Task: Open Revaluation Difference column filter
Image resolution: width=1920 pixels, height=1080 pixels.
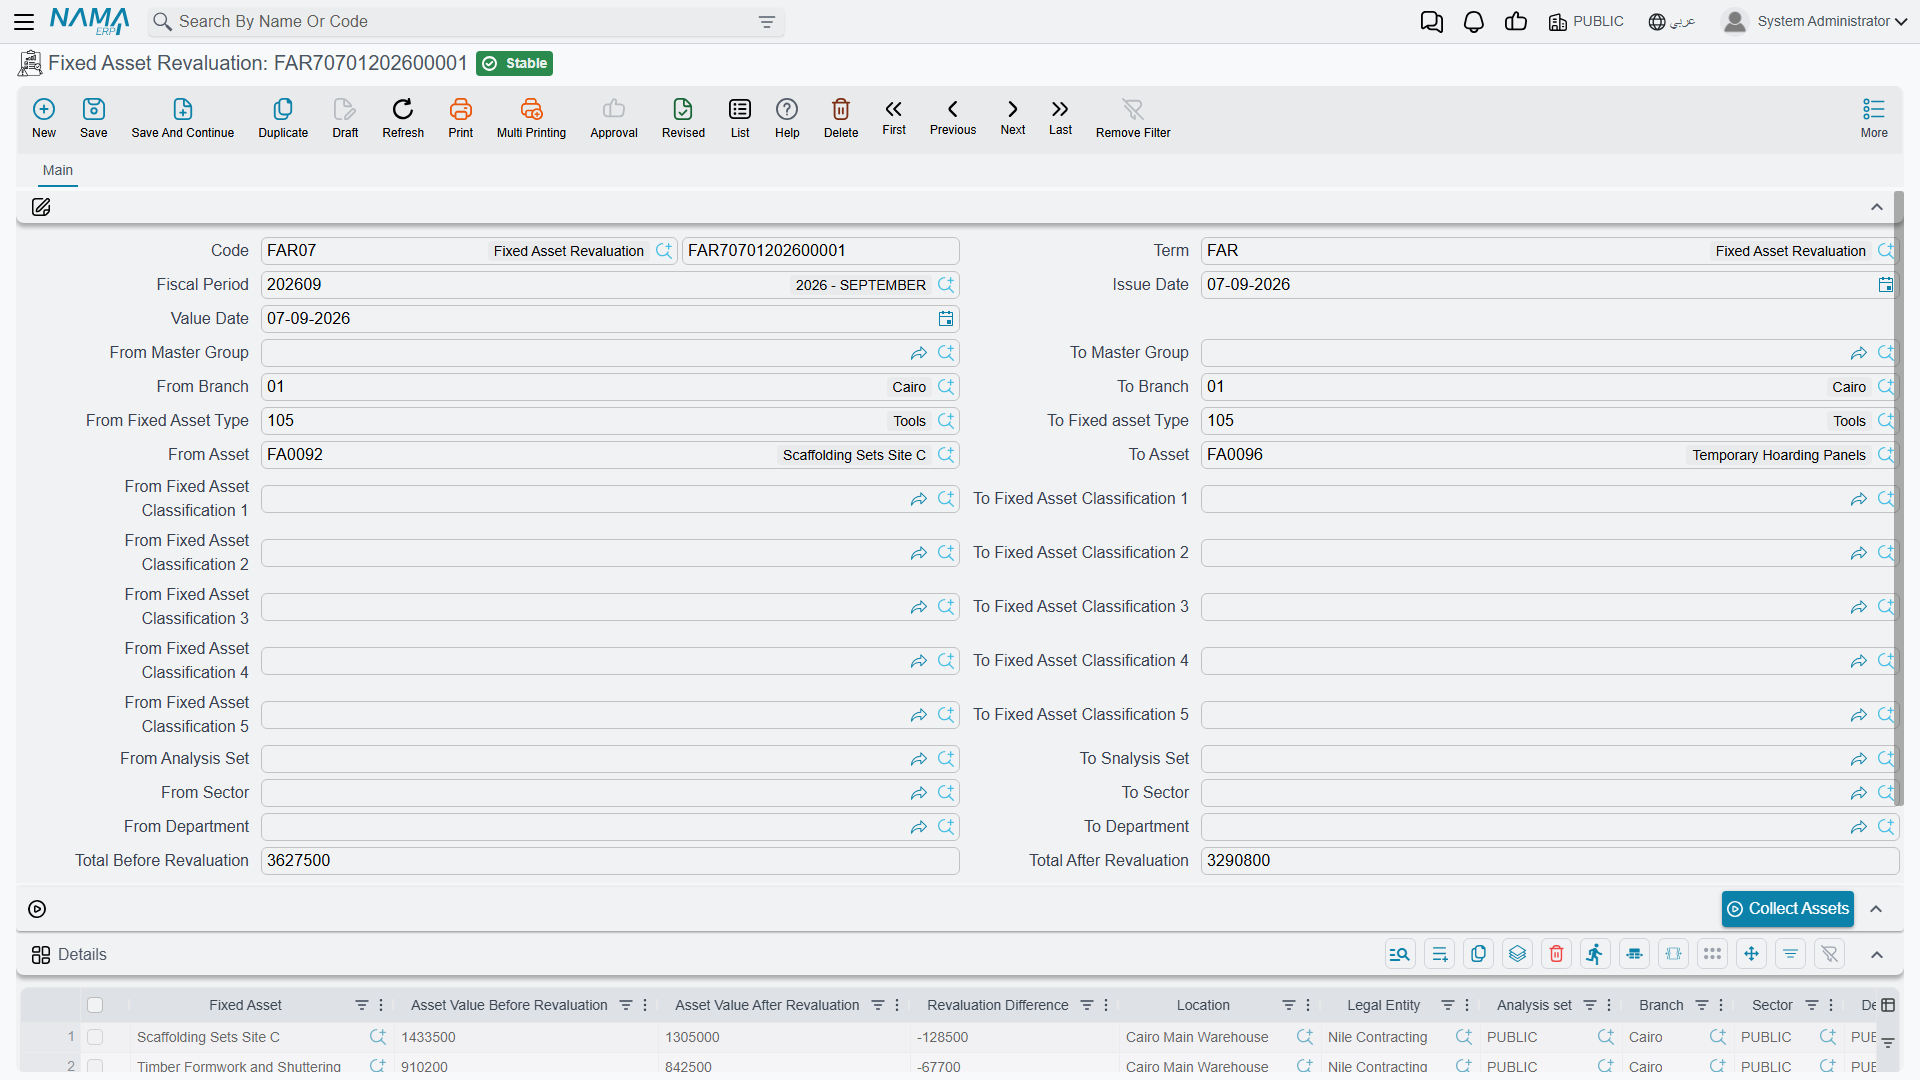Action: coord(1087,1005)
